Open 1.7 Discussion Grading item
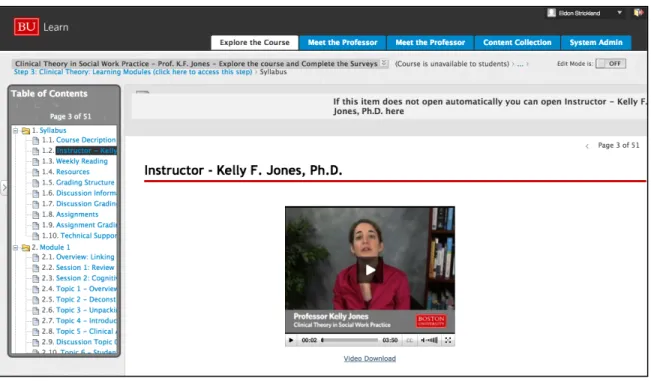Screen dimensions: 651x381 tap(86, 204)
